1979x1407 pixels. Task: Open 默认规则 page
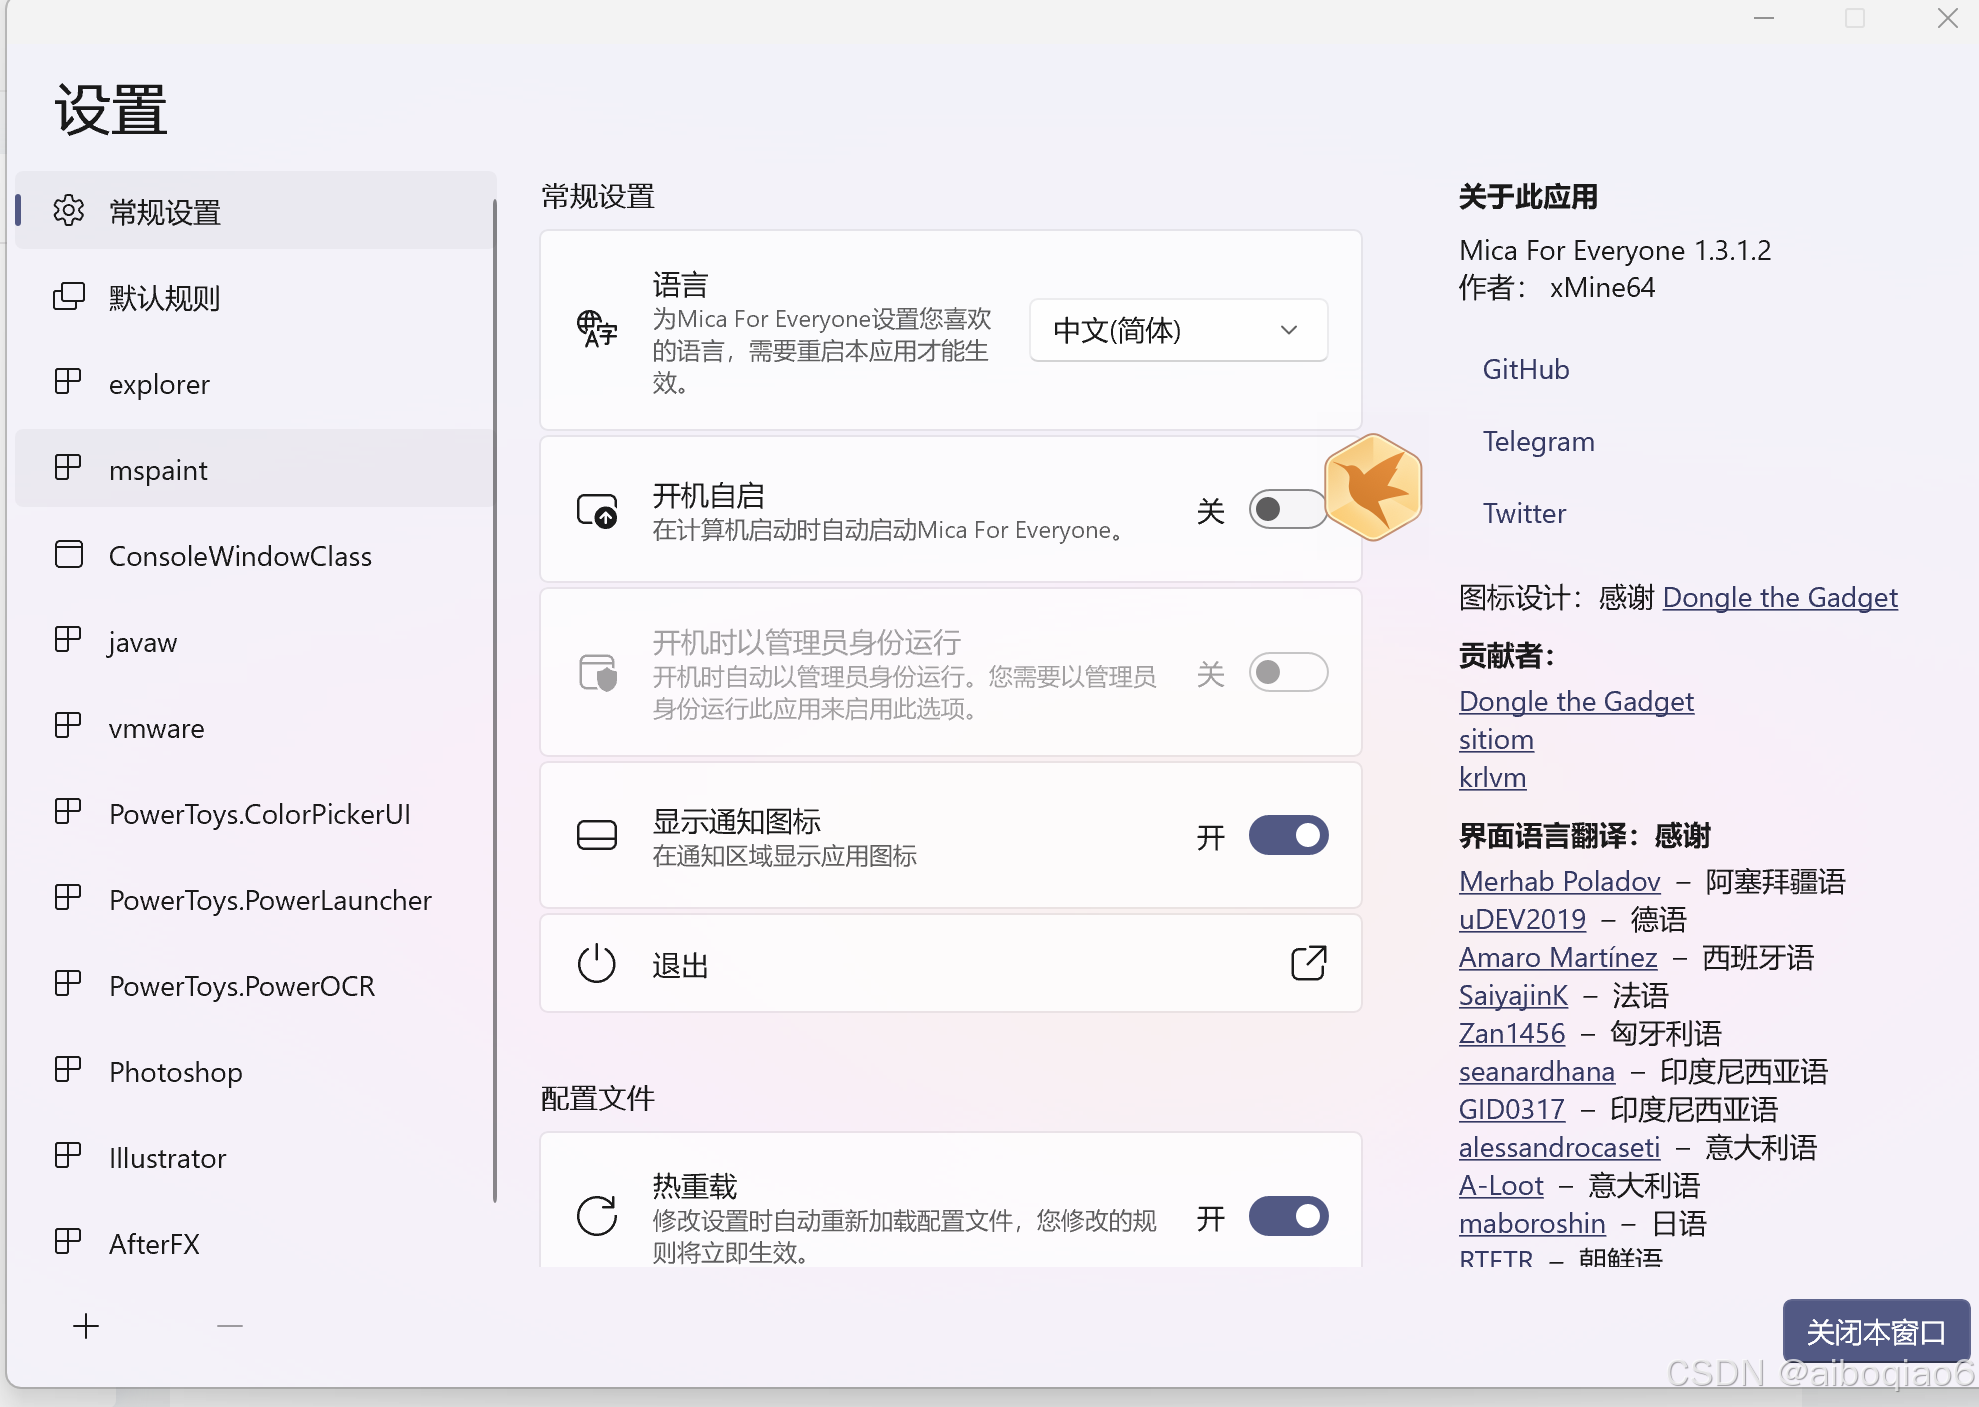click(x=255, y=297)
